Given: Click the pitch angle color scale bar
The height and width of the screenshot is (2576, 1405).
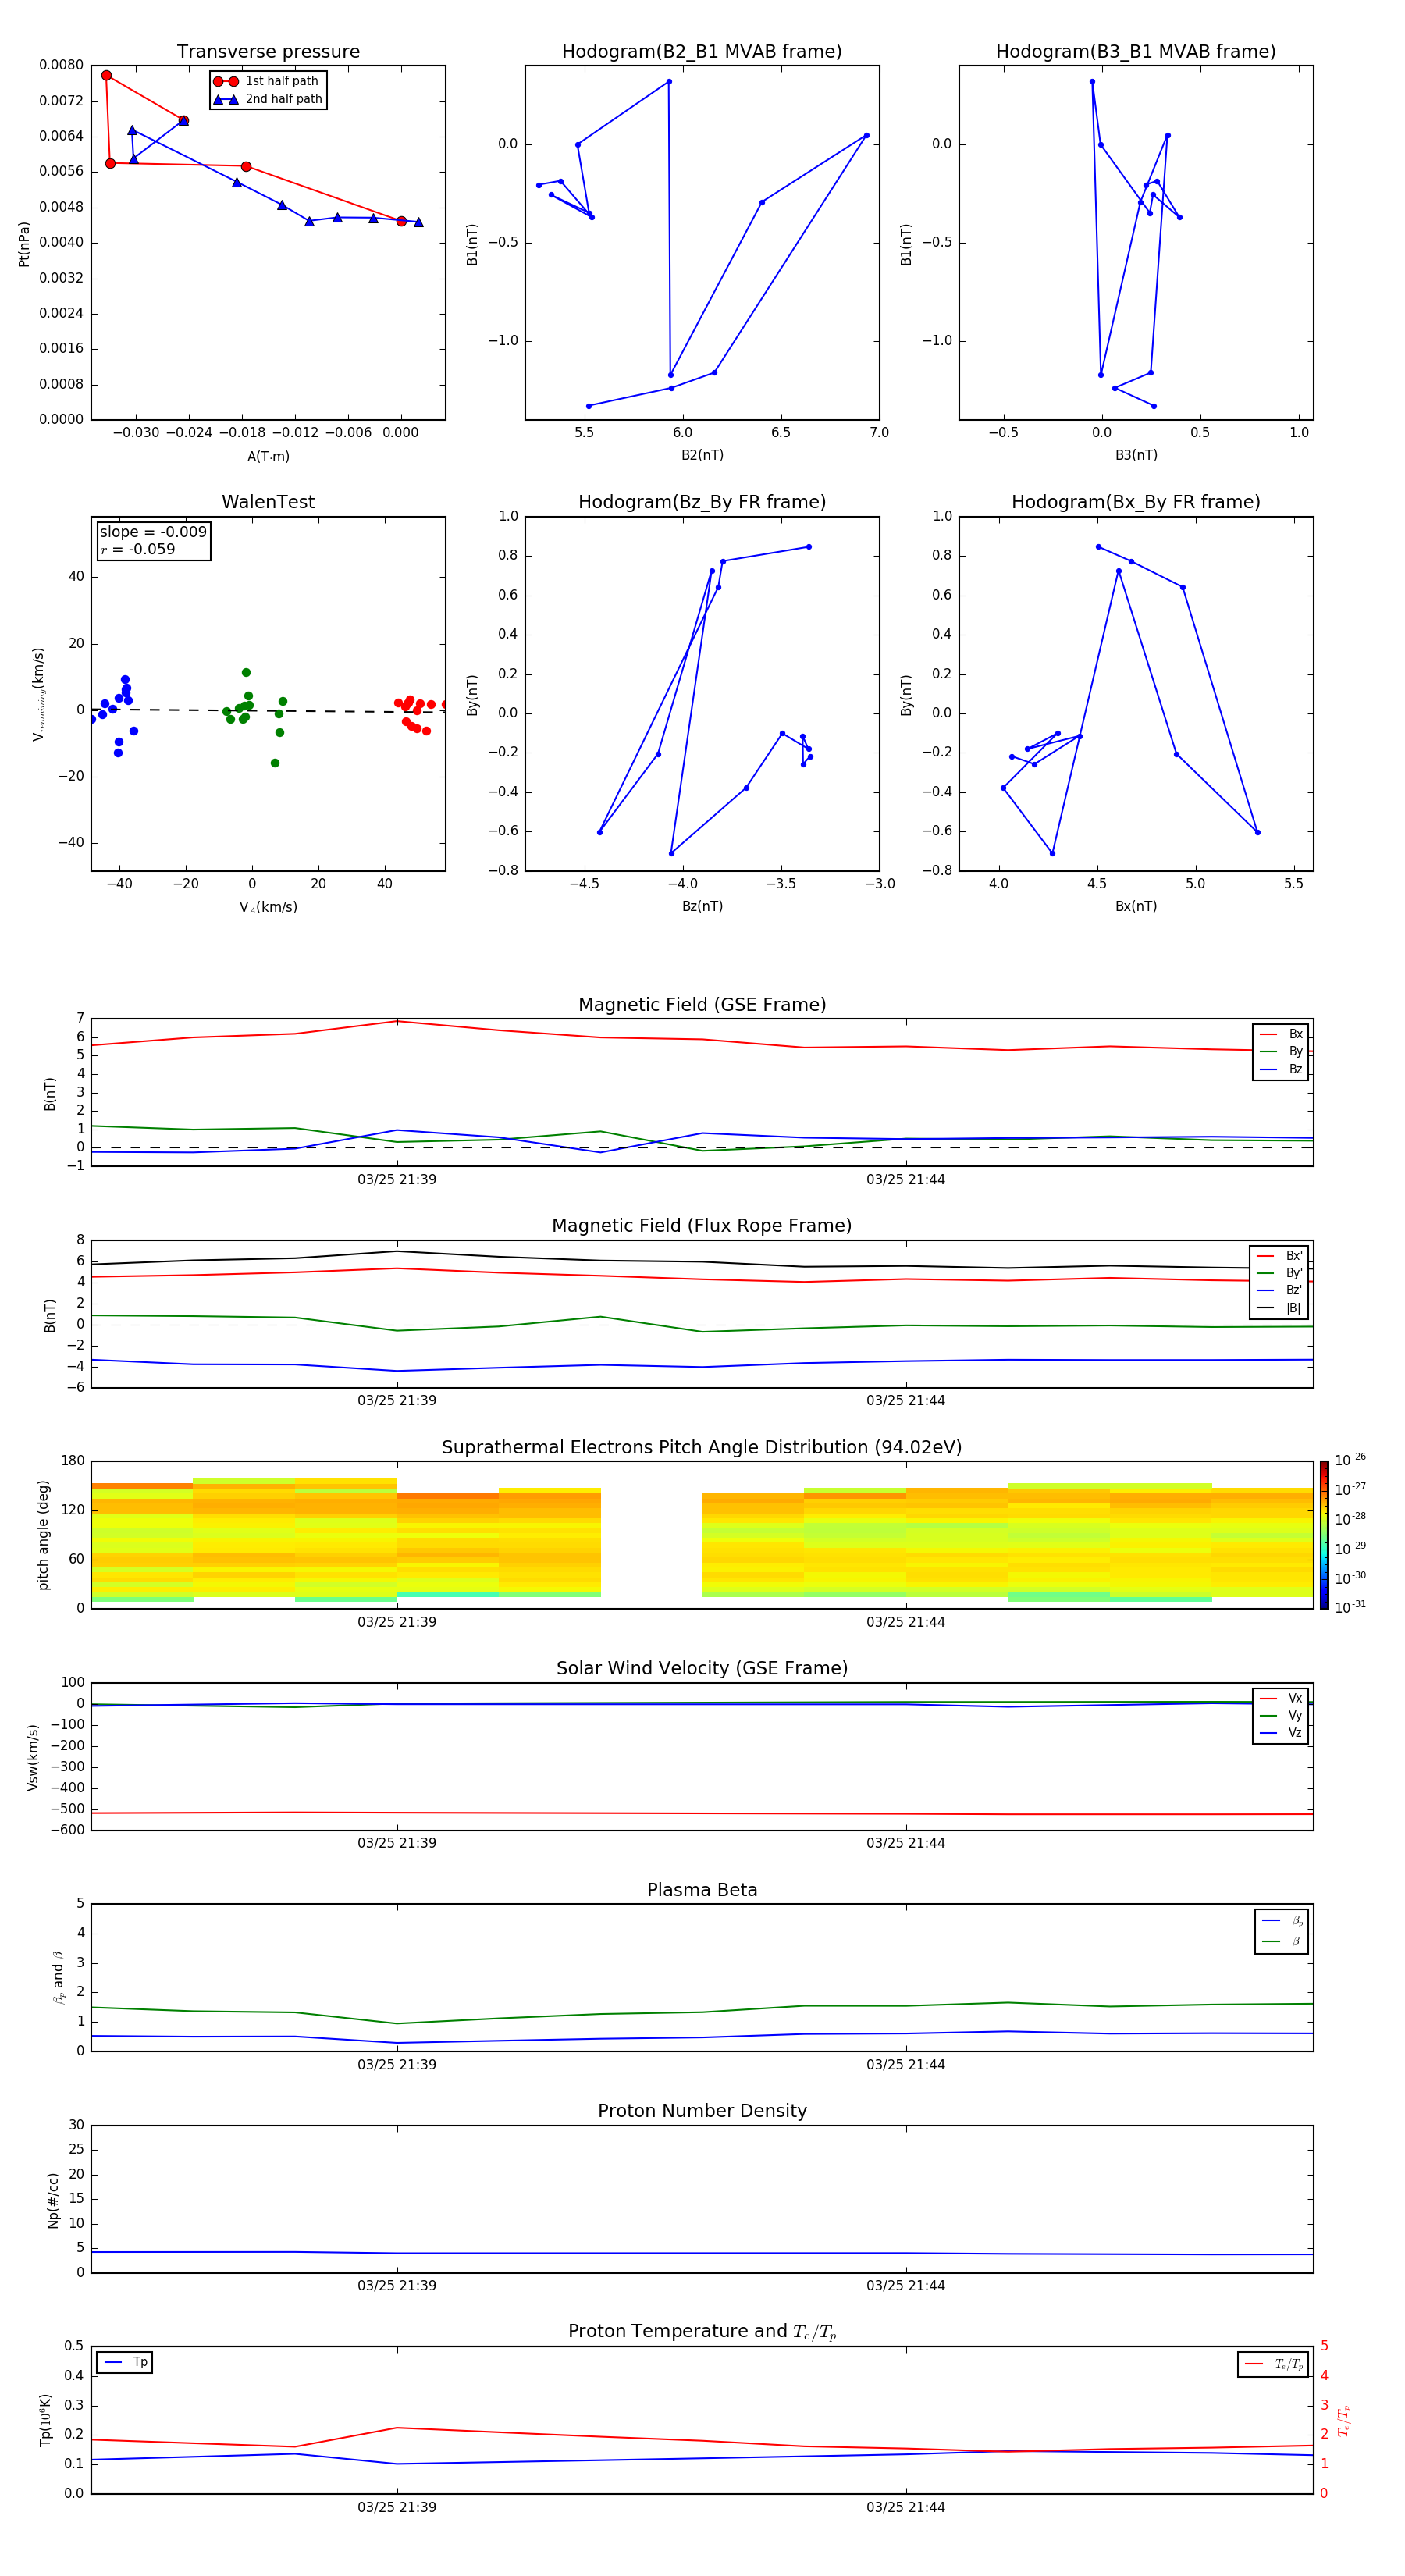Looking at the screenshot, I should pos(1324,1535).
